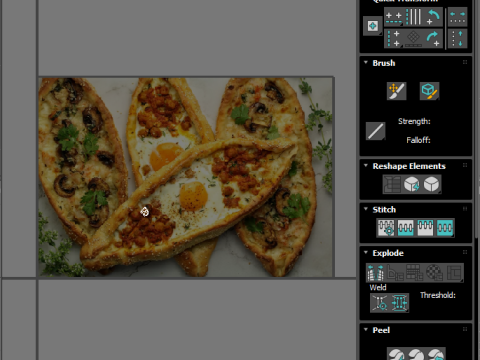This screenshot has width=480, height=360.
Task: Click Relax Until Flat icon
Action: coord(412,184)
